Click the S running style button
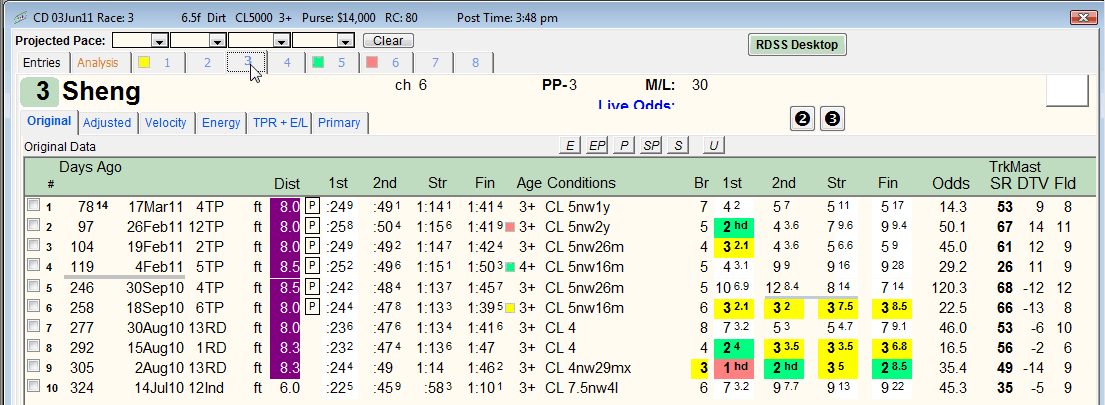Screen dimensions: 1105x405 pyautogui.click(x=678, y=146)
